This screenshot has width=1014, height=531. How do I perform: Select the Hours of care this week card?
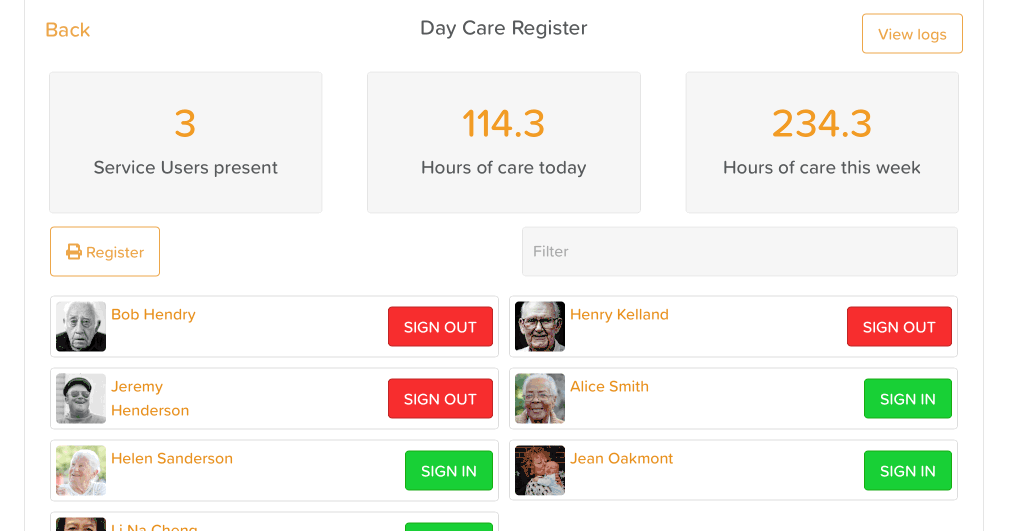(x=821, y=142)
